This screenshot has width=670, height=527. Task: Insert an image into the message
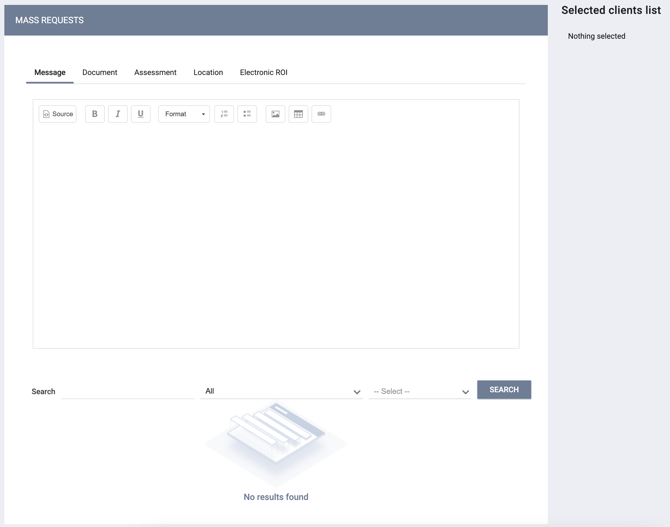275,114
